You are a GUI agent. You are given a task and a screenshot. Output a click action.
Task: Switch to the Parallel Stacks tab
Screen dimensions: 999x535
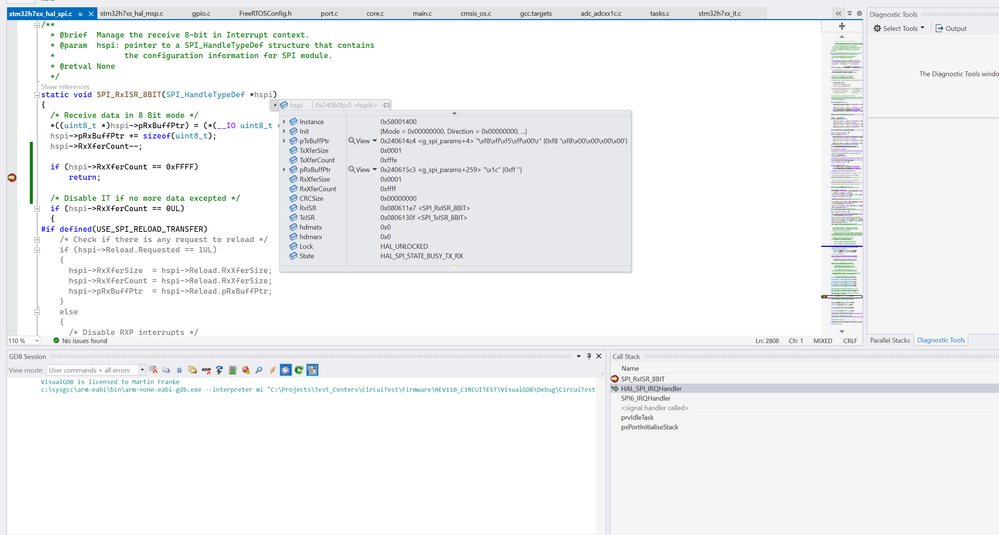(889, 340)
